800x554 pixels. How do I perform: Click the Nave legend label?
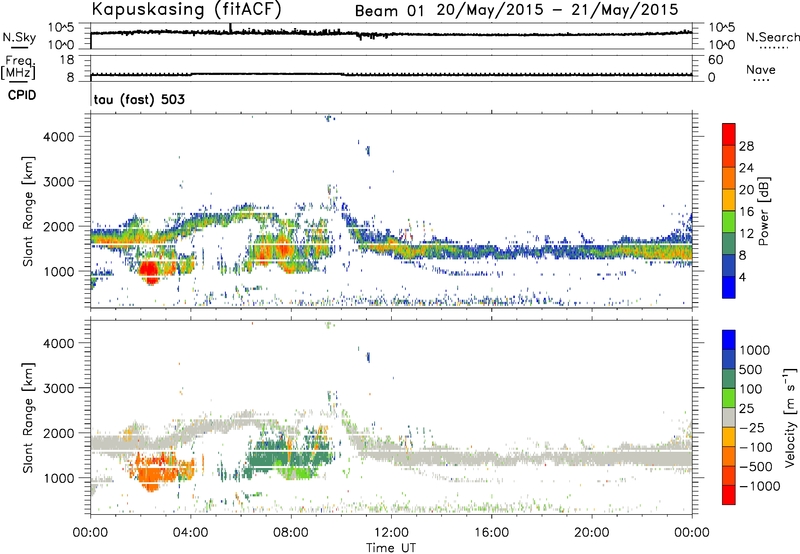tap(761, 70)
